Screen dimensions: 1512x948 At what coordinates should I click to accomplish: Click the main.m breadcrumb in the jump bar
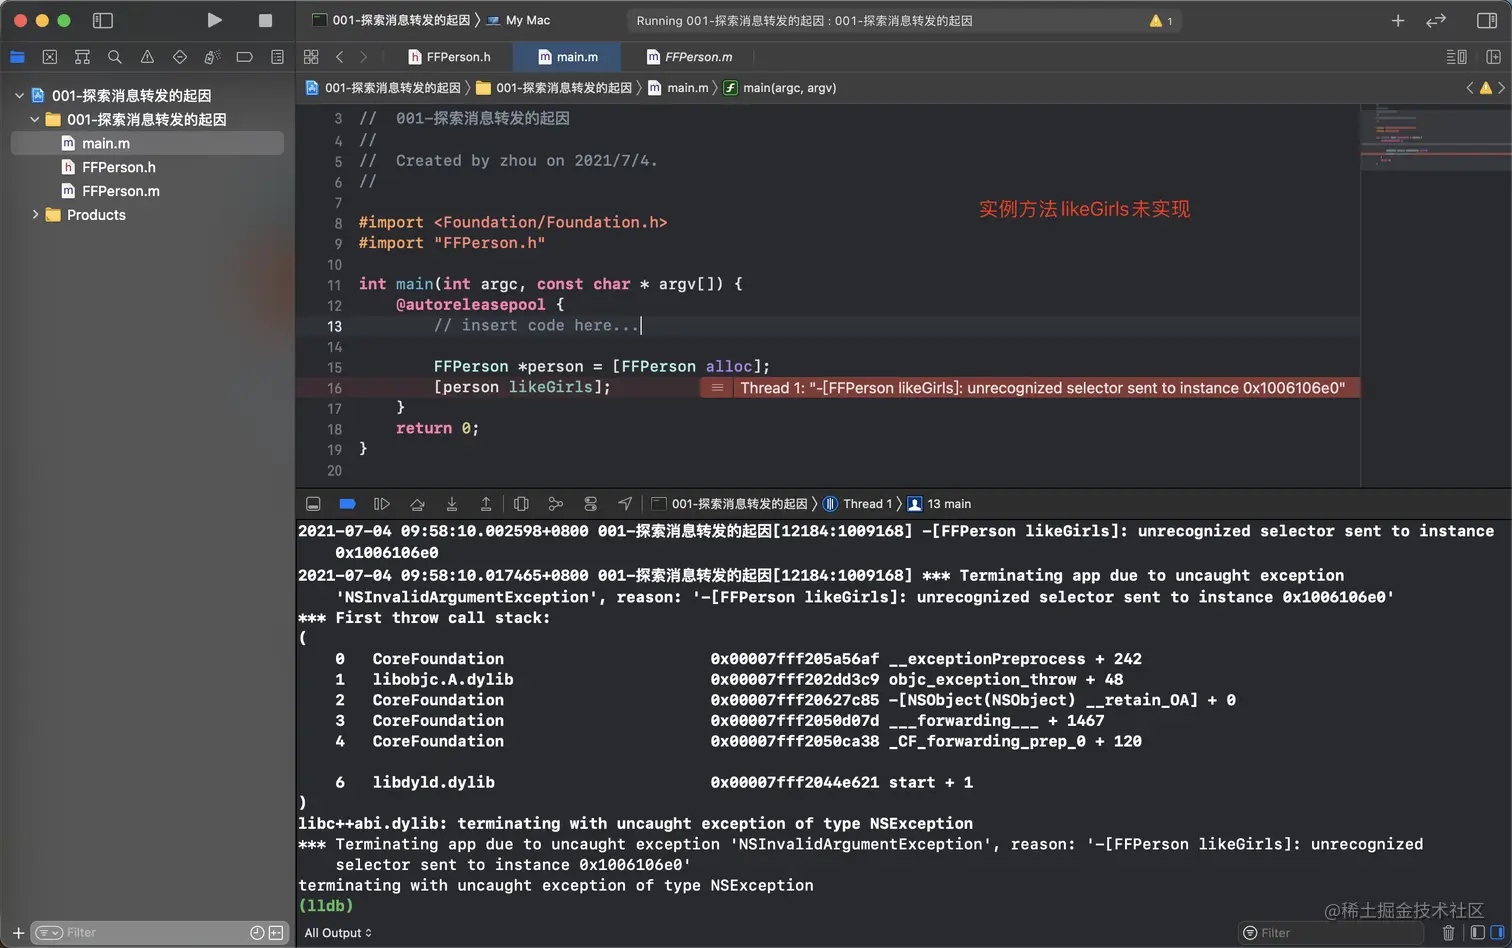coord(678,88)
